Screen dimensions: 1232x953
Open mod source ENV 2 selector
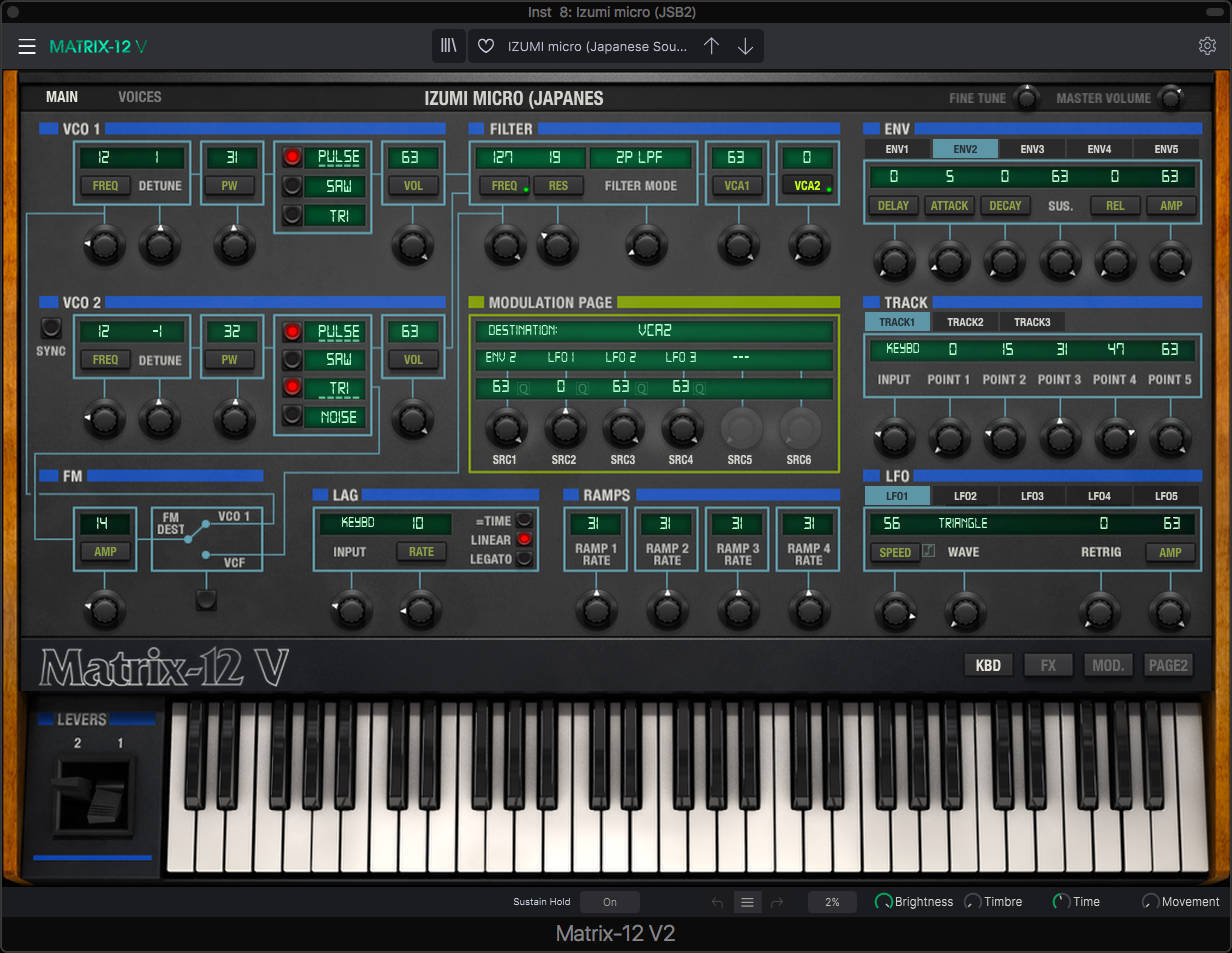point(501,358)
